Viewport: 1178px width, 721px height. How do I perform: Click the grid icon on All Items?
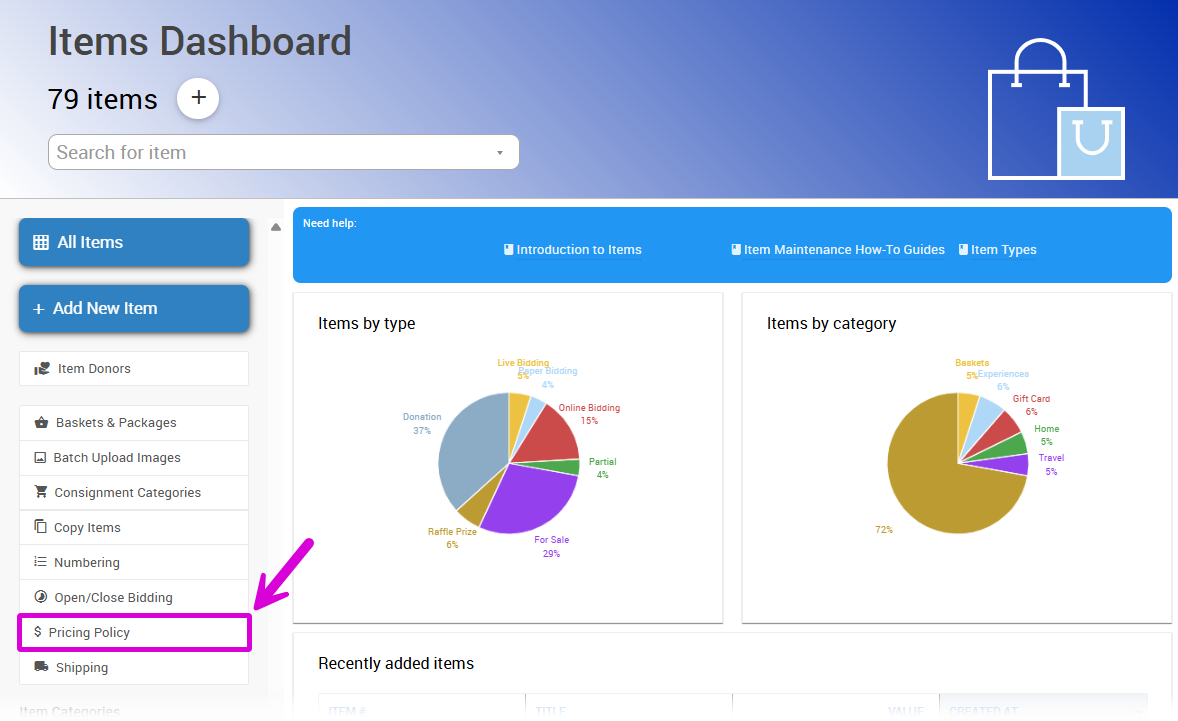click(41, 242)
